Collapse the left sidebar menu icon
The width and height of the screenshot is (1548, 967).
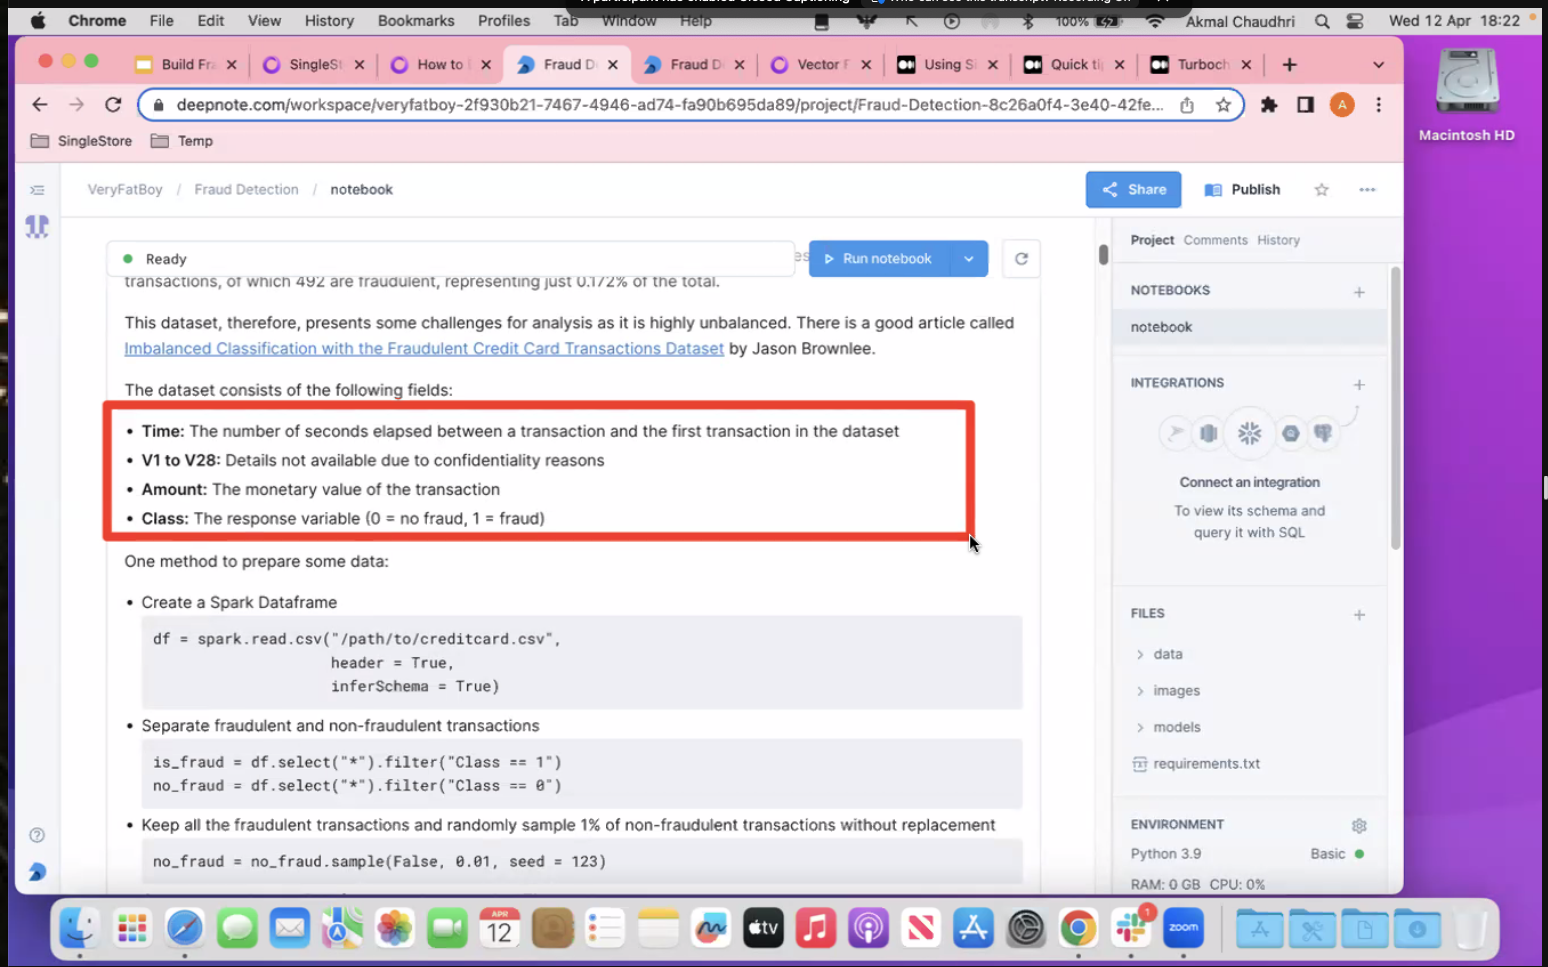(37, 190)
